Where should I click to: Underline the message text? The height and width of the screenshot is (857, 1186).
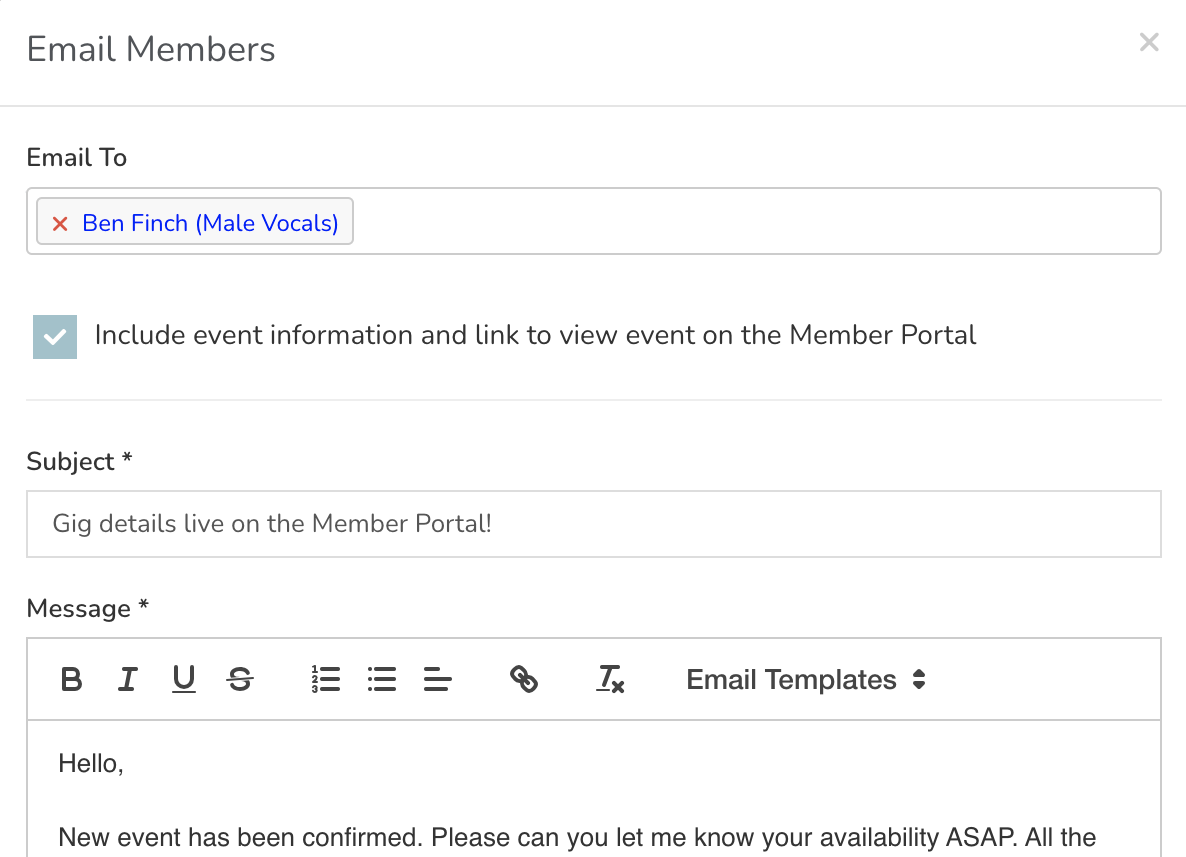click(x=183, y=679)
